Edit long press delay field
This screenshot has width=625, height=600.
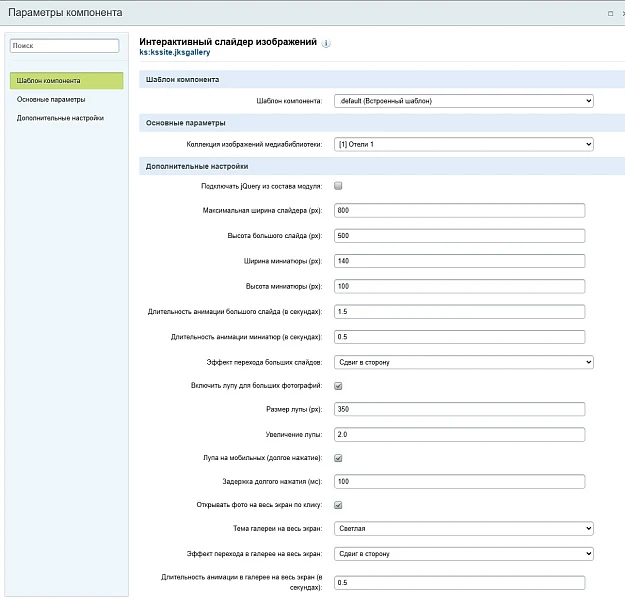point(460,482)
